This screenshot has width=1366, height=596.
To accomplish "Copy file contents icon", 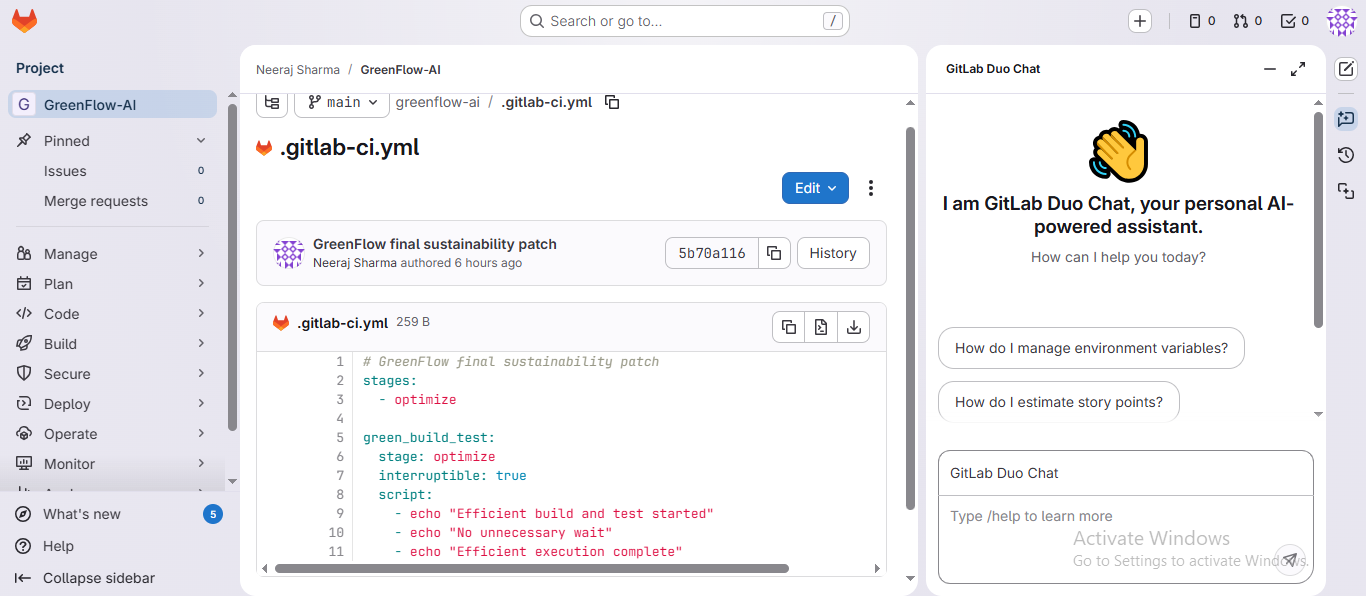I will pos(789,327).
